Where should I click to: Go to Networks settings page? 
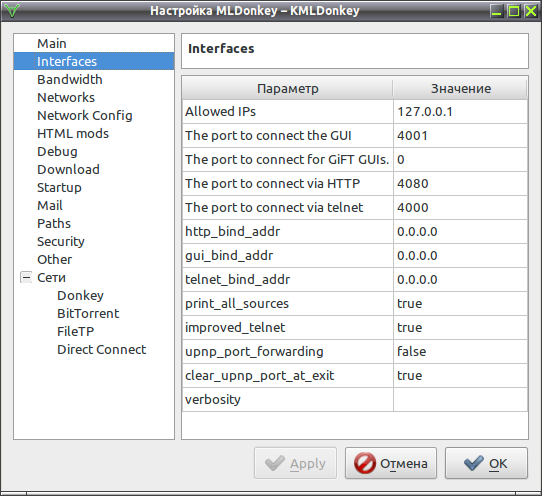[x=66, y=97]
